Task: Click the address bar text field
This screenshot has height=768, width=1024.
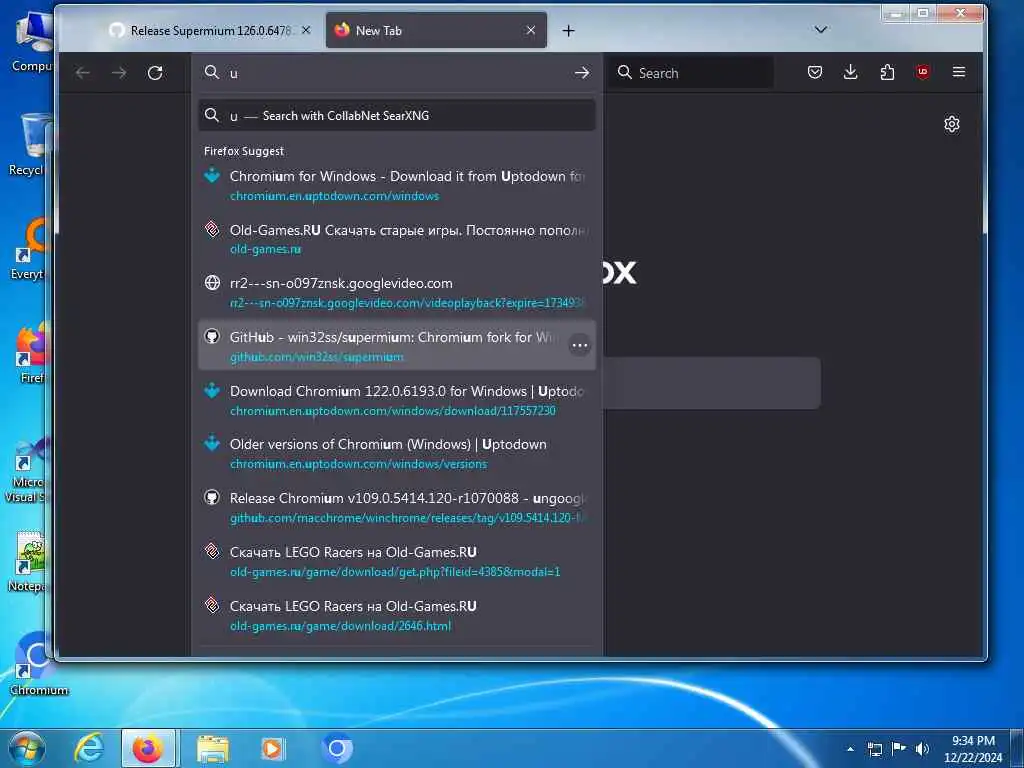Action: tap(398, 72)
